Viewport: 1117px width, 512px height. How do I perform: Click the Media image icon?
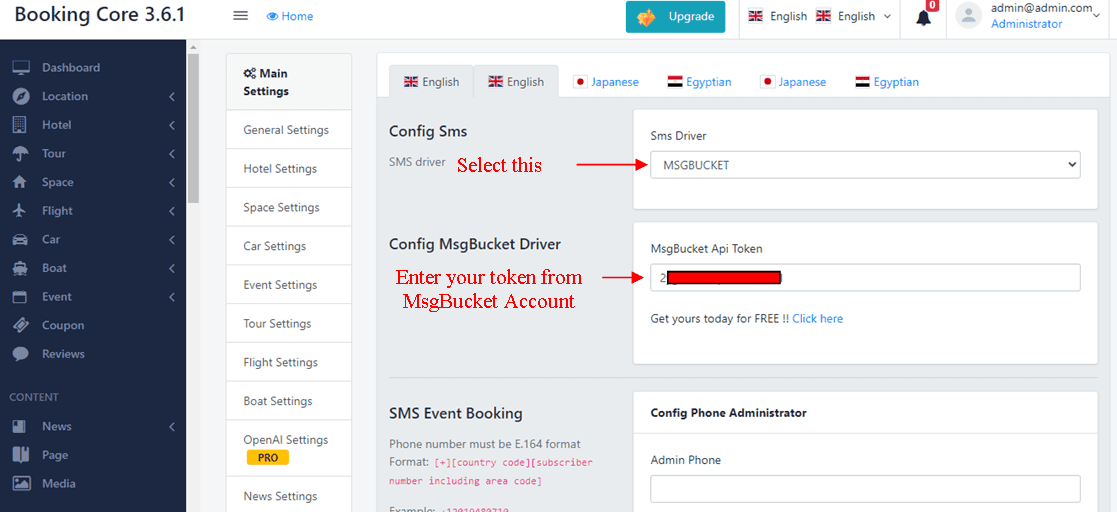20,484
